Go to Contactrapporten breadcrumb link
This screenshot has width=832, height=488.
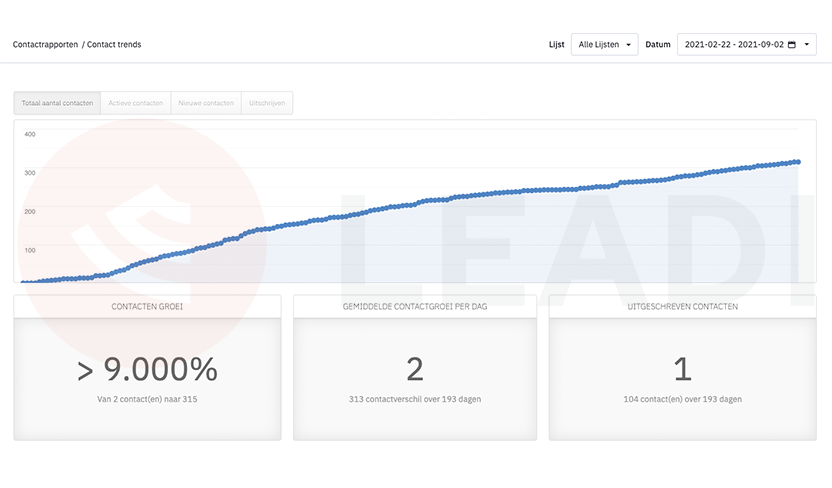45,45
